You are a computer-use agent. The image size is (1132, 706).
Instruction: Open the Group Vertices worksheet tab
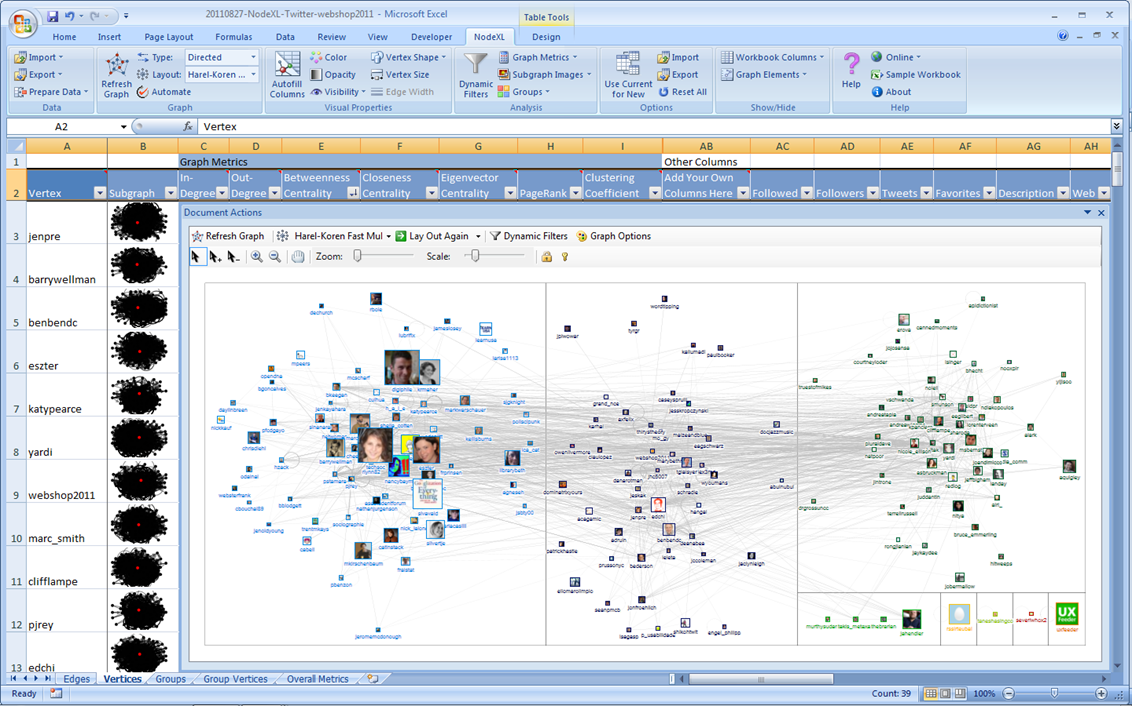point(235,679)
